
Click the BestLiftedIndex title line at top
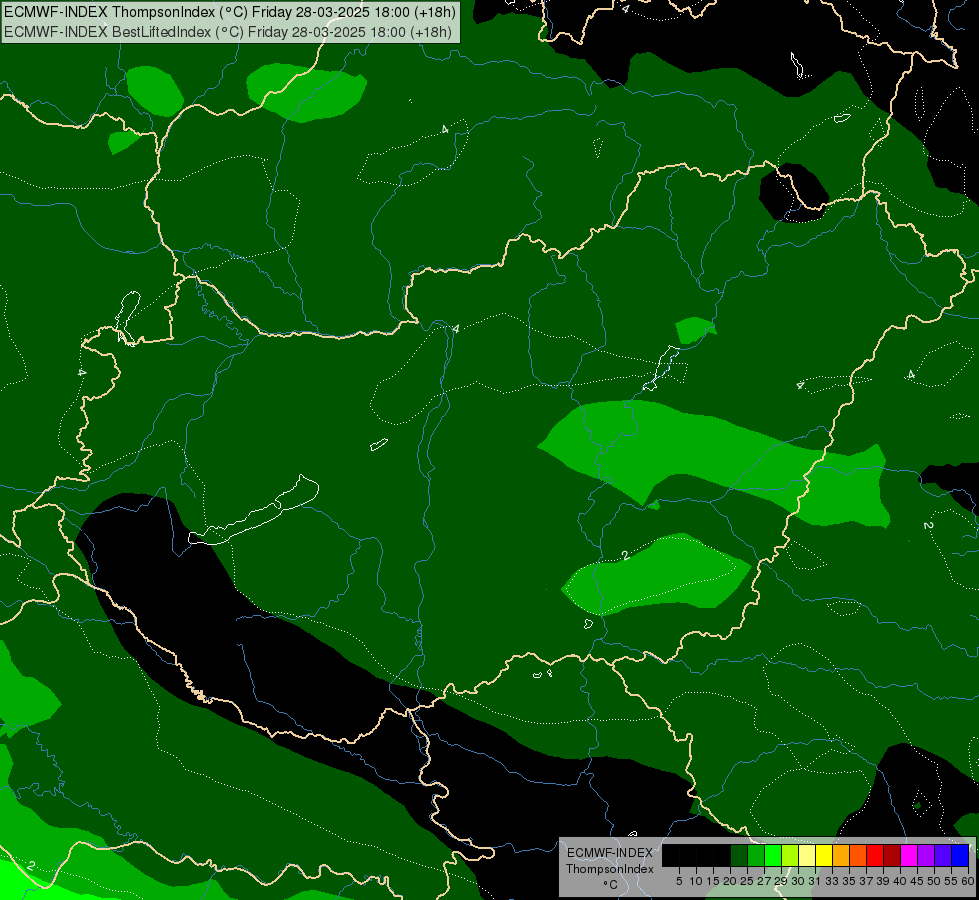pos(228,32)
